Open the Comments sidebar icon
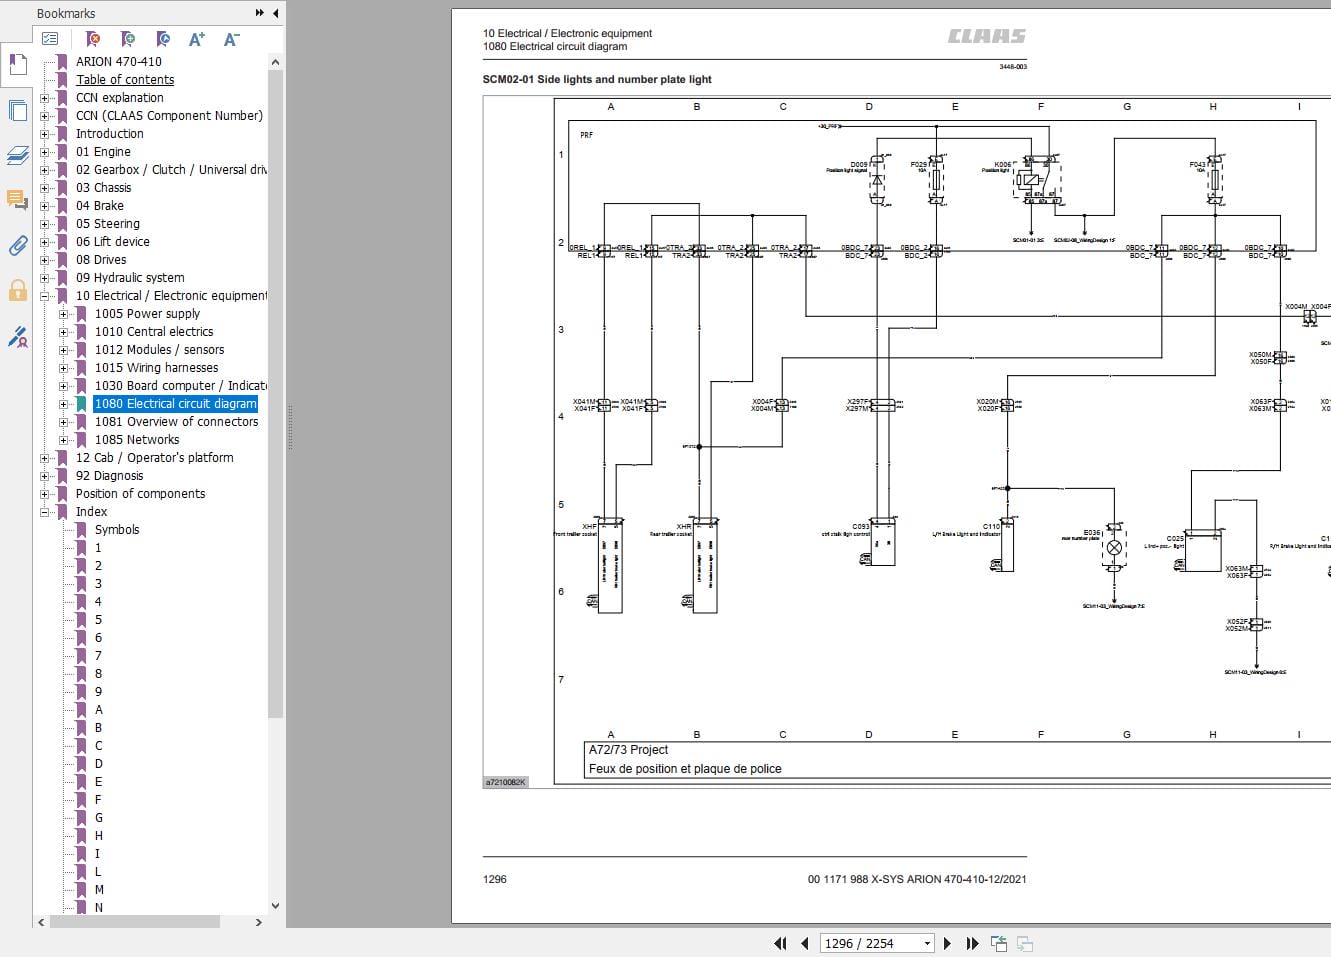The image size is (1331, 957). [17, 200]
